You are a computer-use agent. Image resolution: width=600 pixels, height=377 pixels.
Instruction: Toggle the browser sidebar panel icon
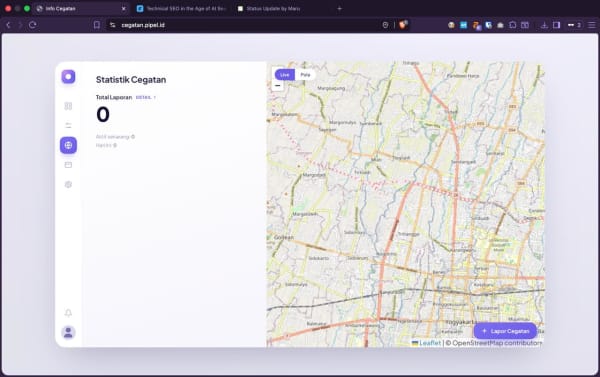pyautogui.click(x=556, y=25)
